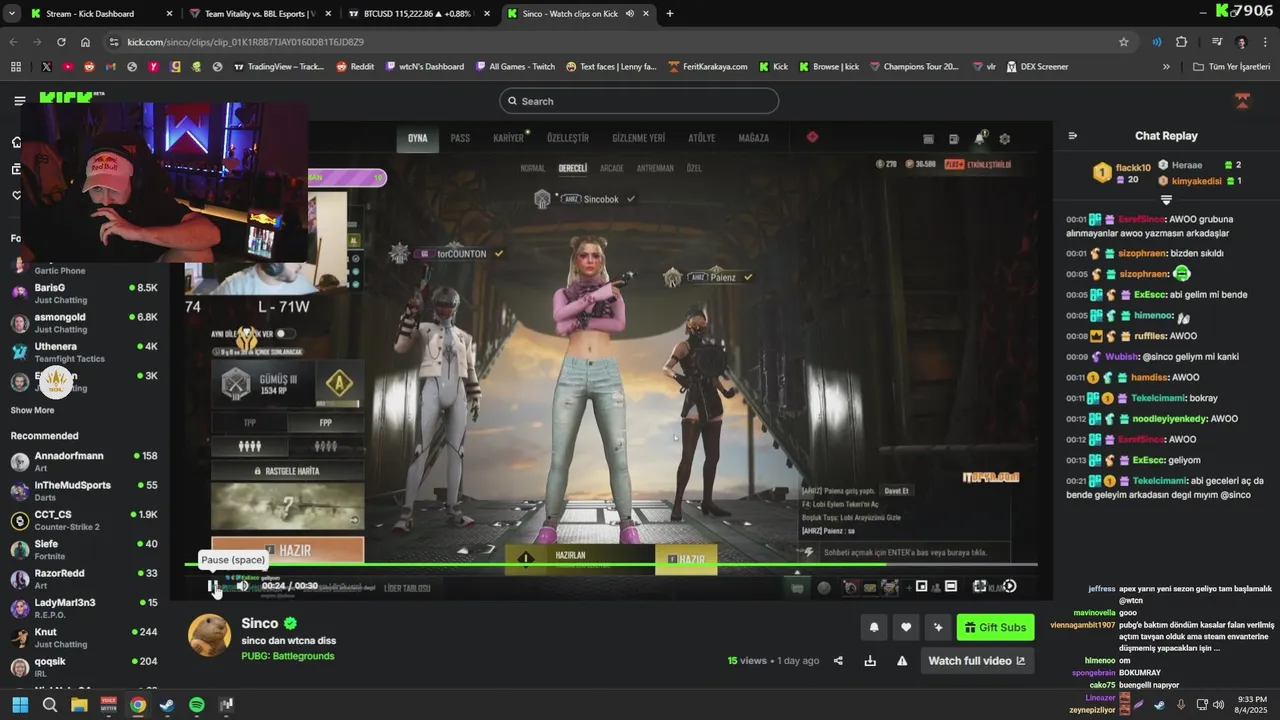Screen dimensions: 1280x720
Task: Mute the Sinco tab audio icon
Action: [630, 14]
